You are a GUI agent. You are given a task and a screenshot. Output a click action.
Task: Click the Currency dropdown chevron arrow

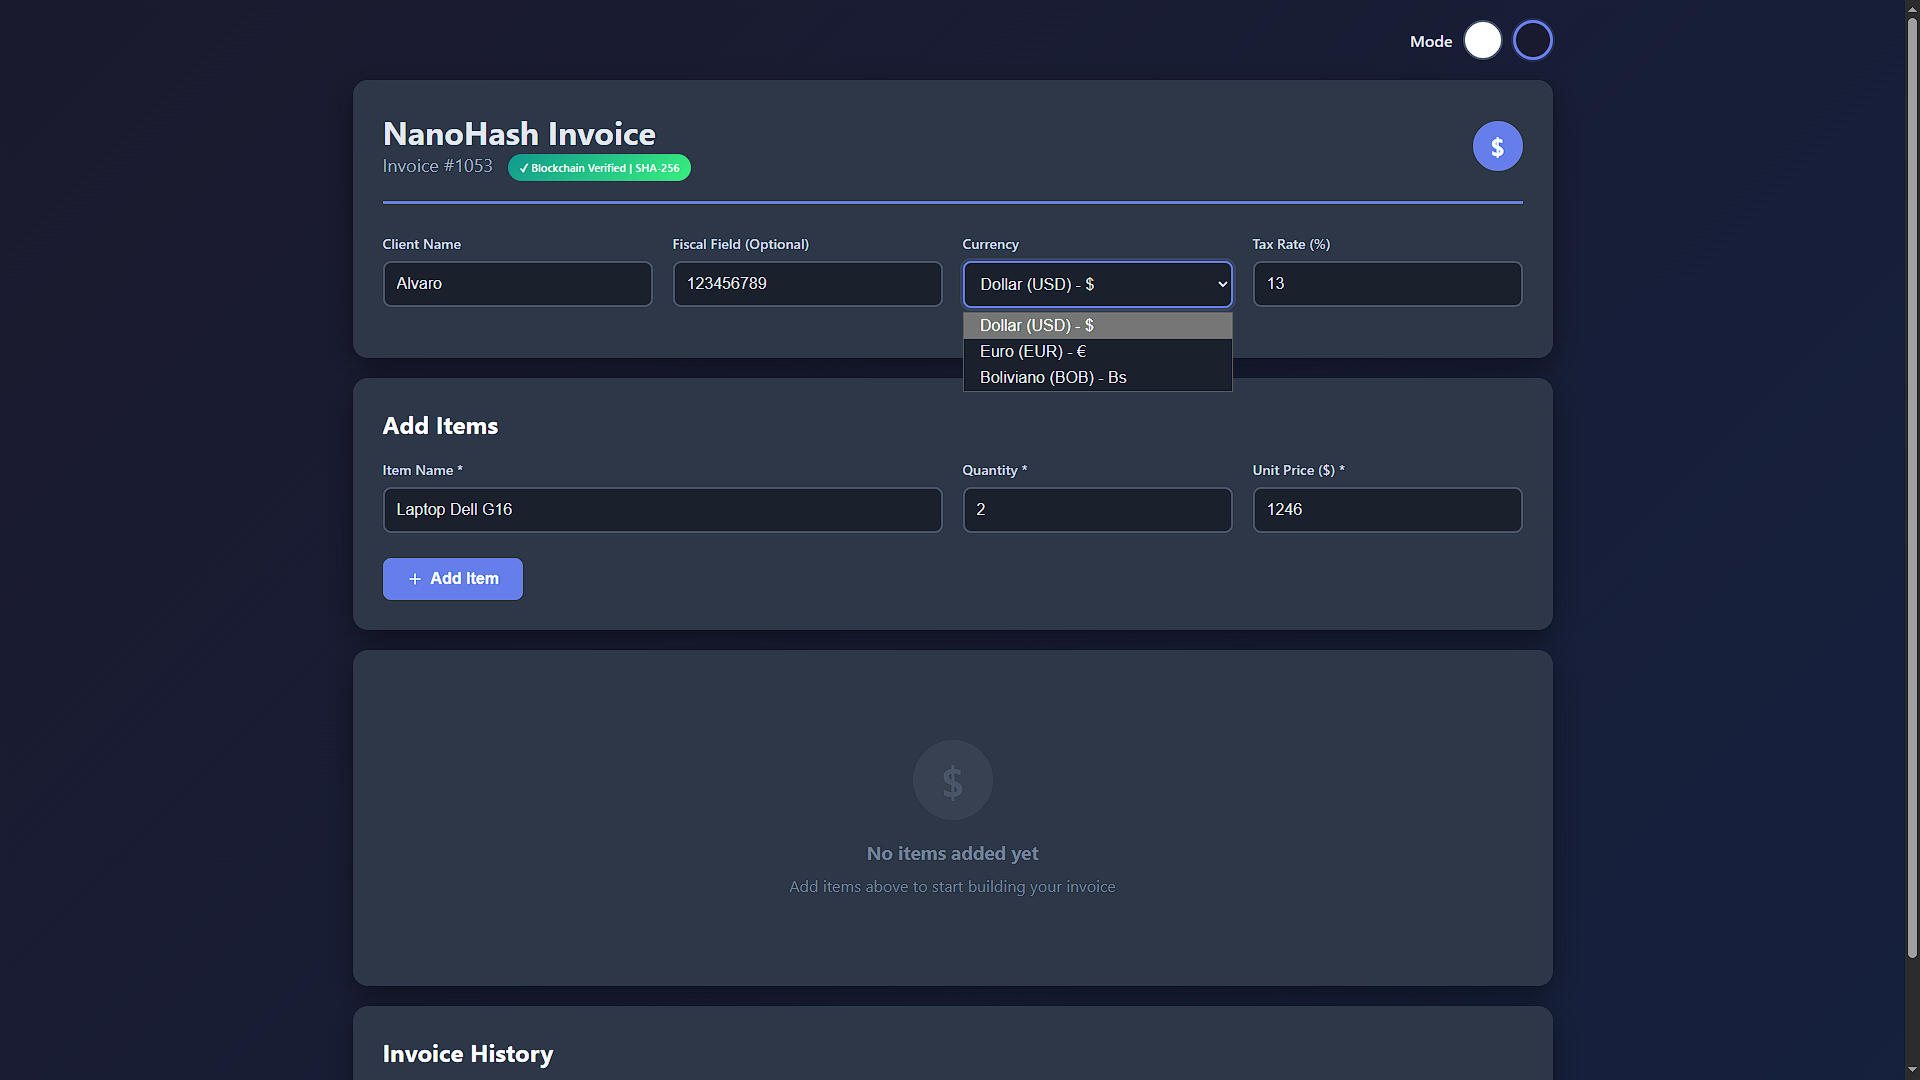click(1222, 284)
